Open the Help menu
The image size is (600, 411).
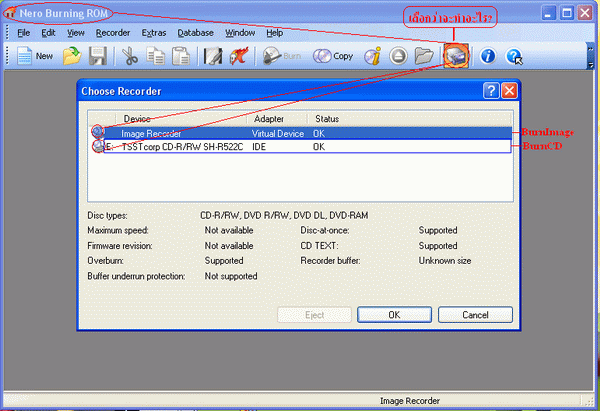tap(274, 33)
